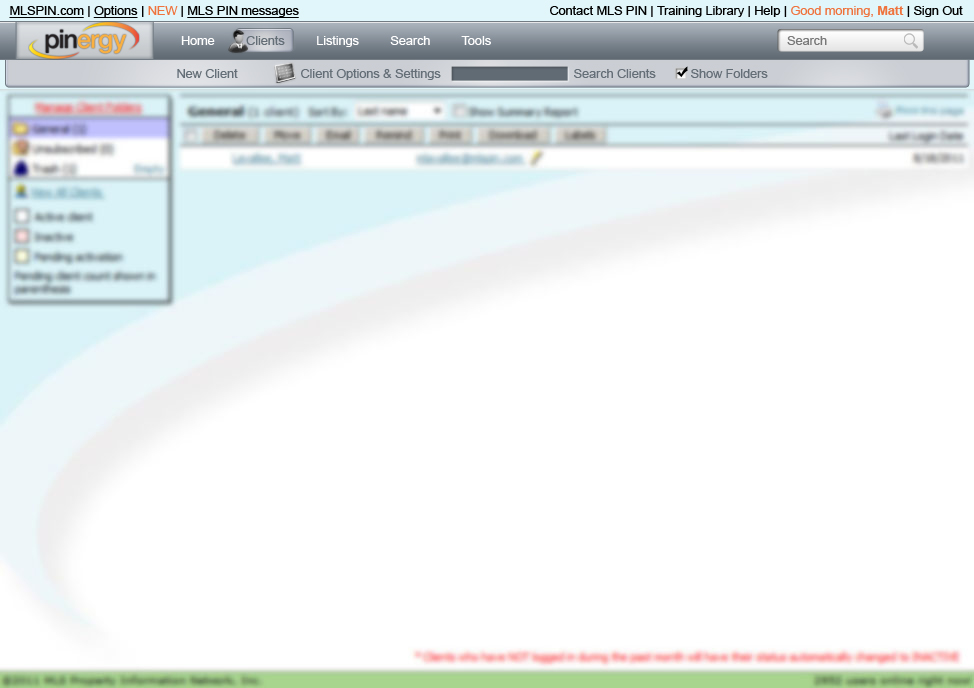This screenshot has width=974, height=688.
Task: Click the Client Options & Settings icon
Action: click(x=284, y=73)
